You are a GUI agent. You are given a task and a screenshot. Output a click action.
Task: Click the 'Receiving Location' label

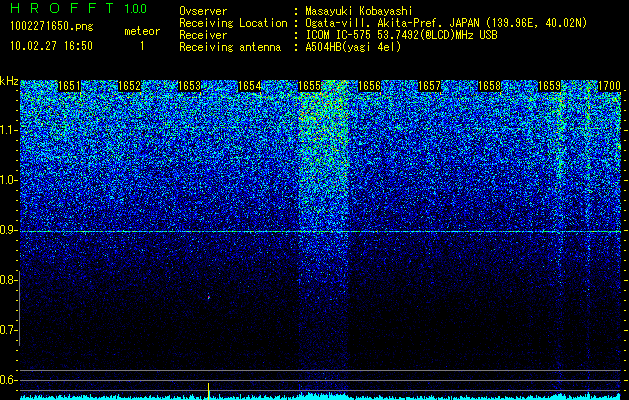tap(233, 23)
